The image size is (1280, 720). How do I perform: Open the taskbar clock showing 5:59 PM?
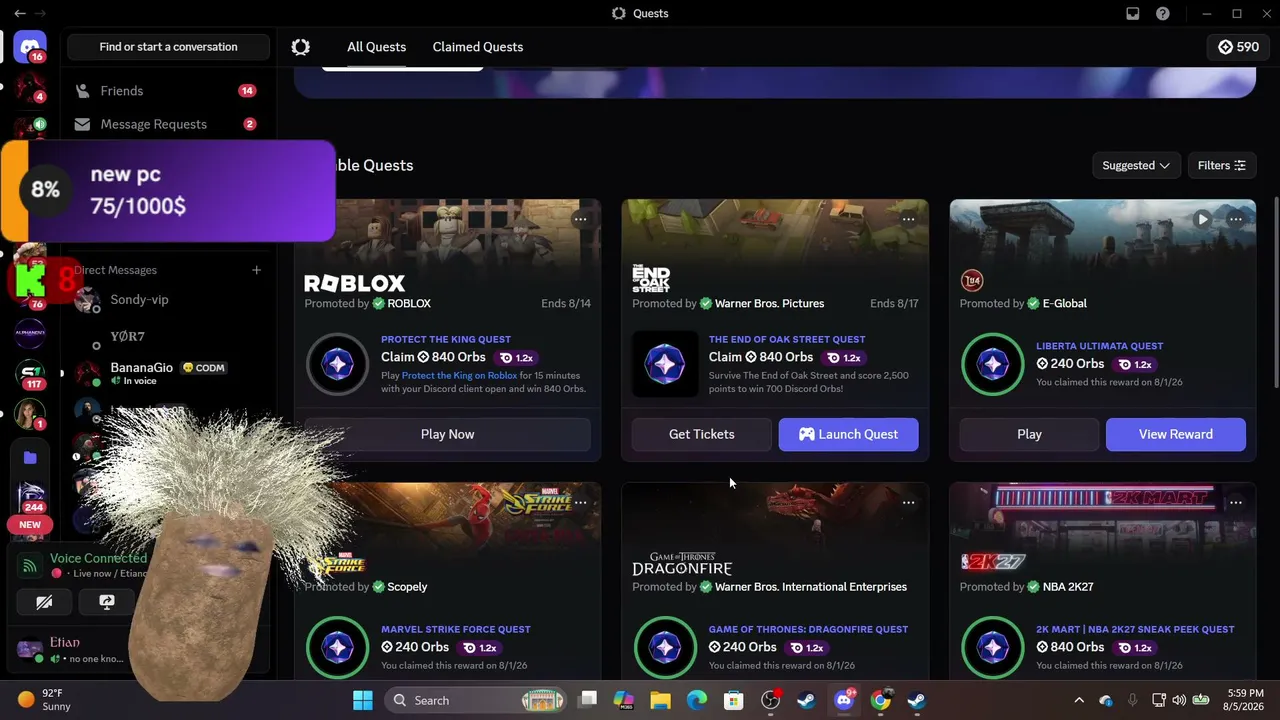click(x=1244, y=700)
